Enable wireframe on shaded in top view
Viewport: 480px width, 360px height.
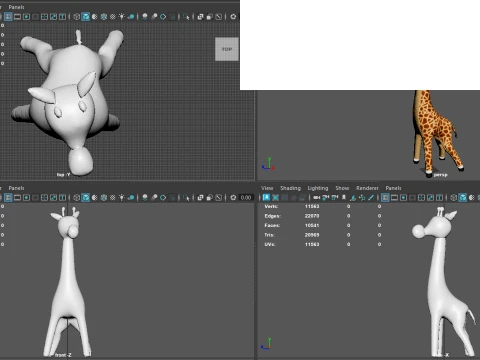[104, 17]
